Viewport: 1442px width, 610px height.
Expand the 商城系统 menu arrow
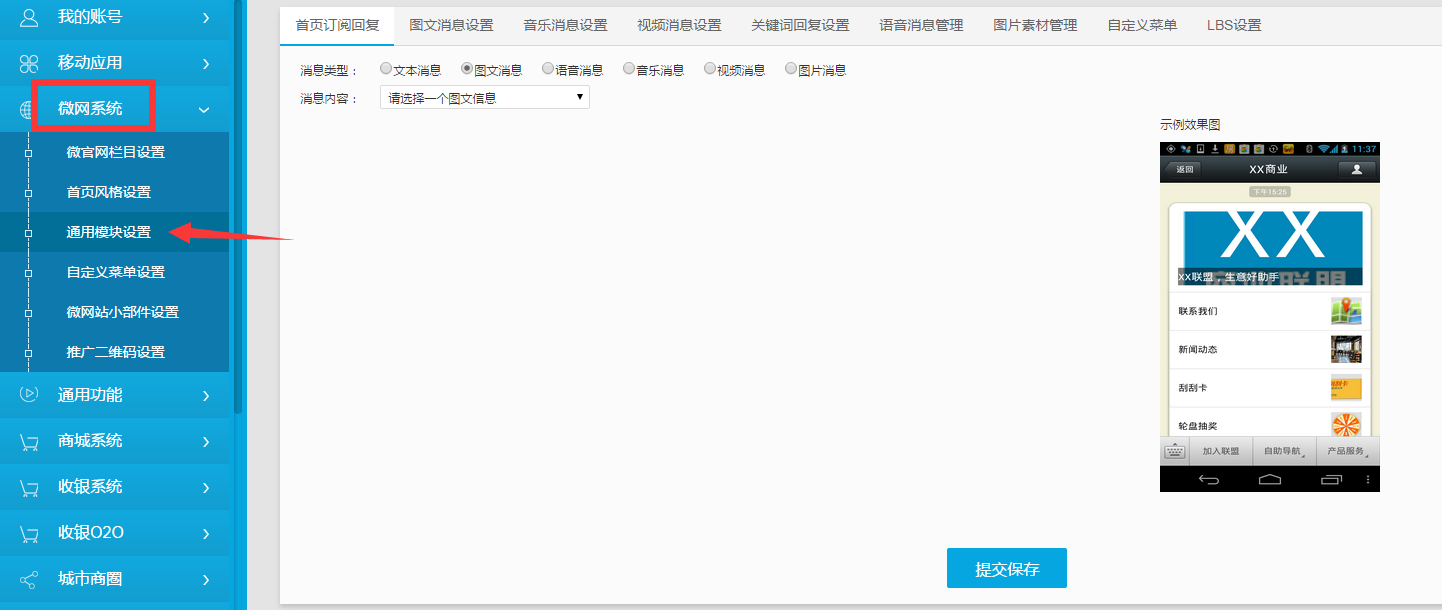(x=205, y=441)
